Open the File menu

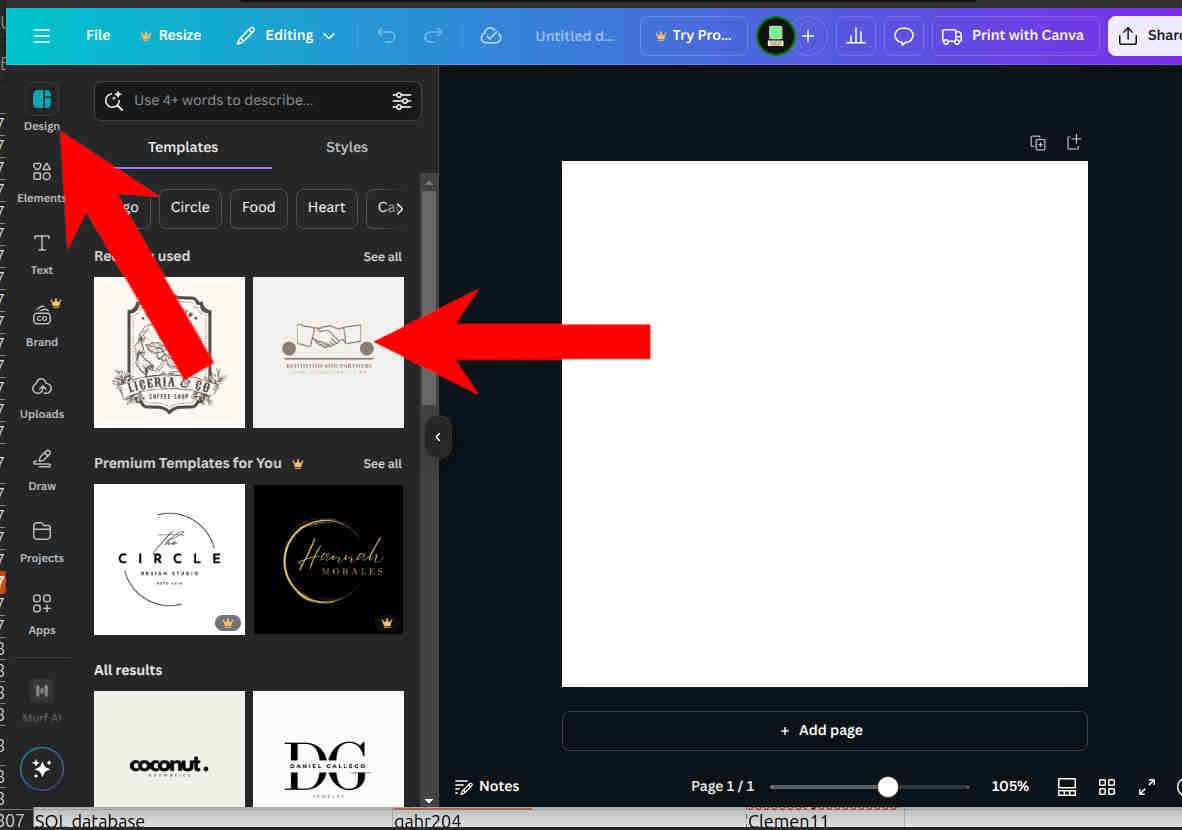tap(97, 35)
